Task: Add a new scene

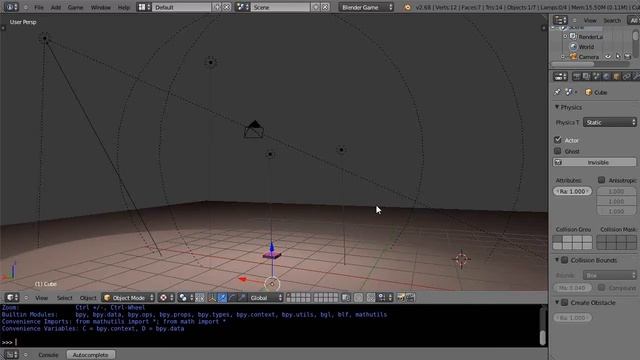Action: click(316, 7)
